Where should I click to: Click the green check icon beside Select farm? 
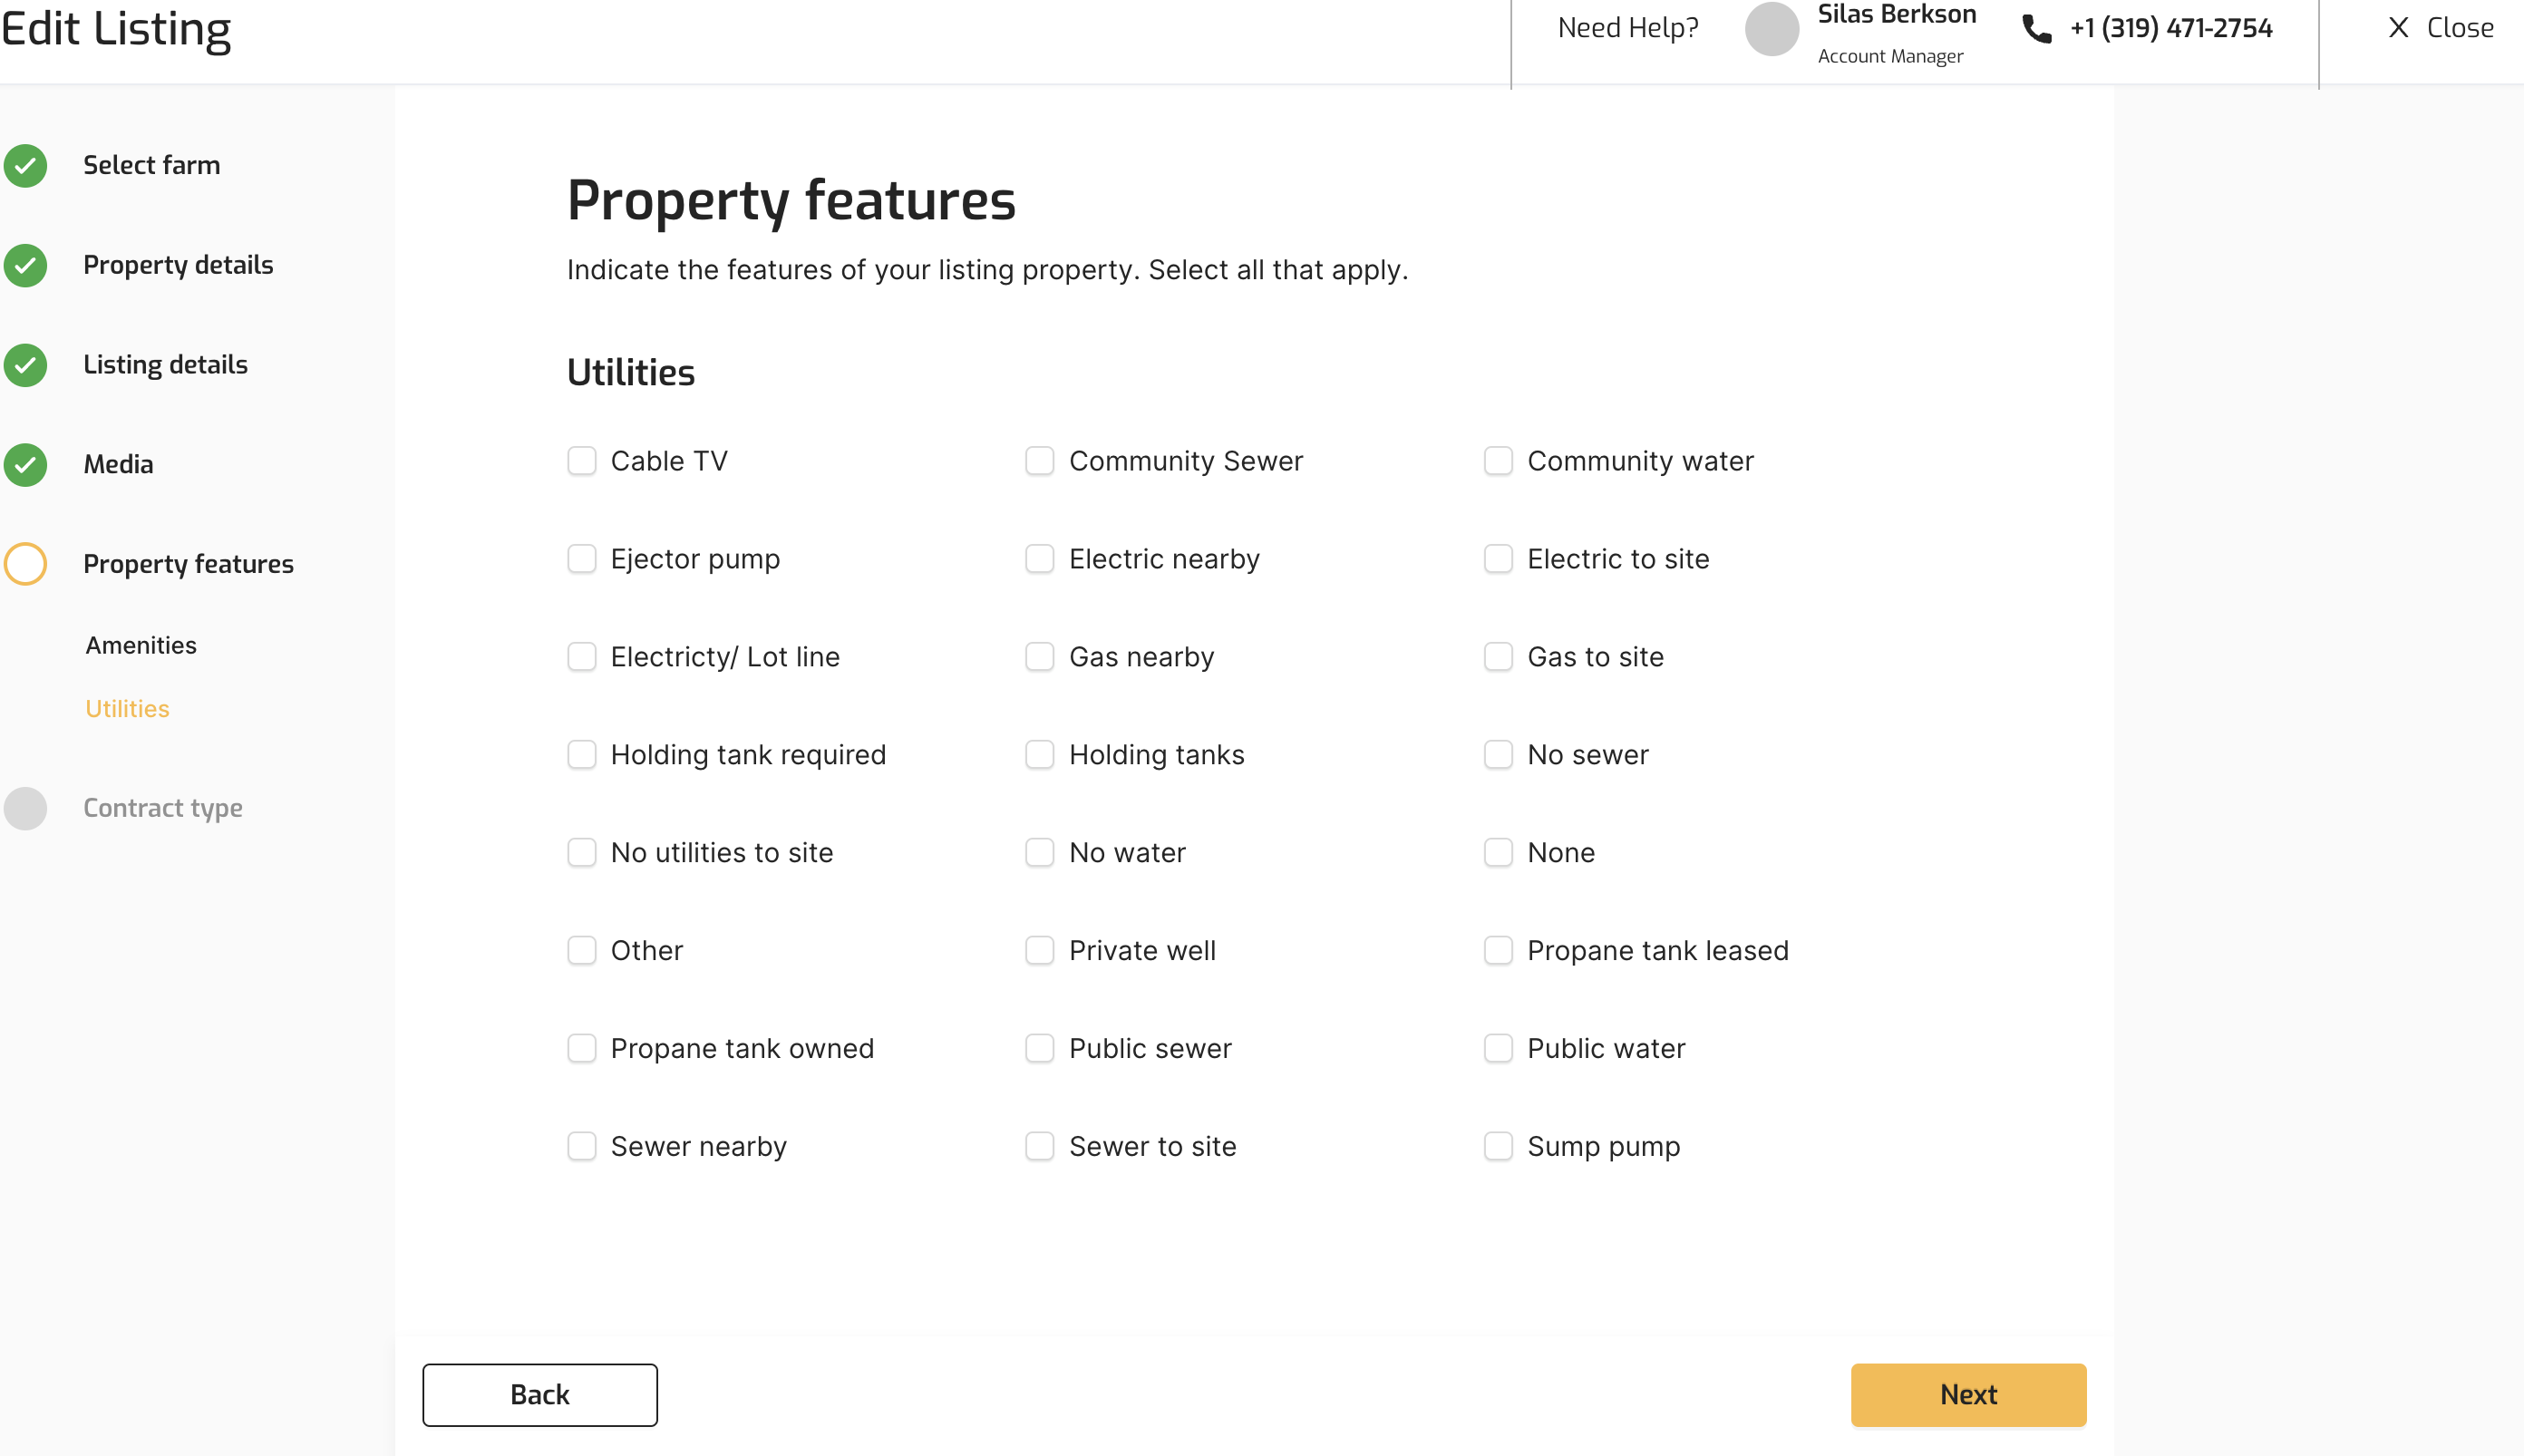(x=26, y=166)
